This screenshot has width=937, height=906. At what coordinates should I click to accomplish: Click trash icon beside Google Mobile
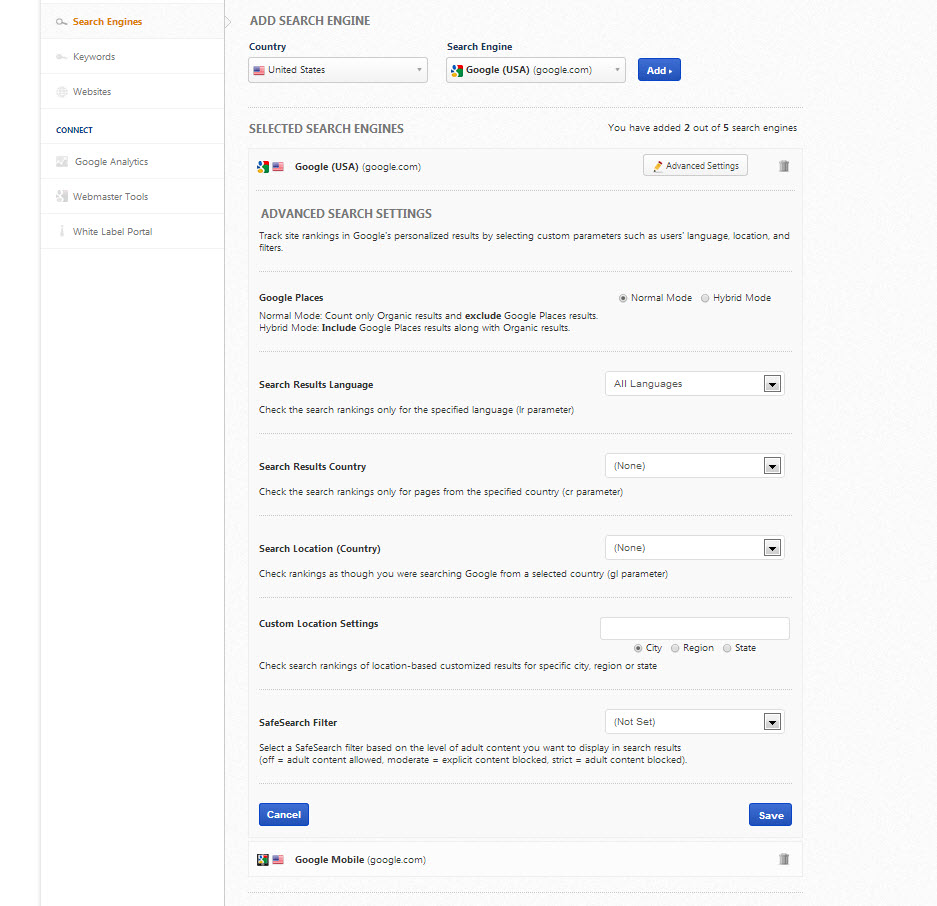tap(784, 859)
